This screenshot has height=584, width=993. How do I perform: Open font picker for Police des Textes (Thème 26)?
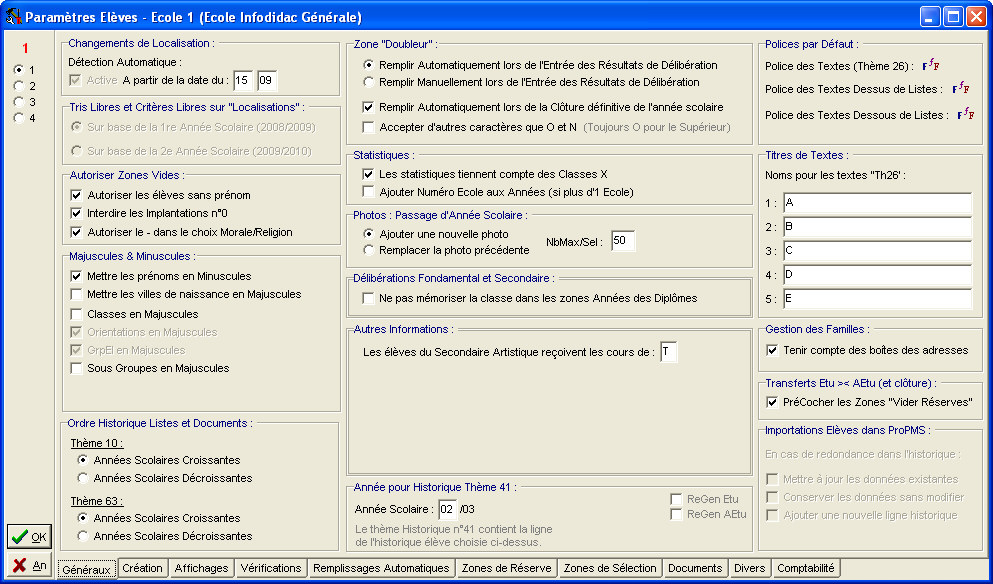point(930,65)
